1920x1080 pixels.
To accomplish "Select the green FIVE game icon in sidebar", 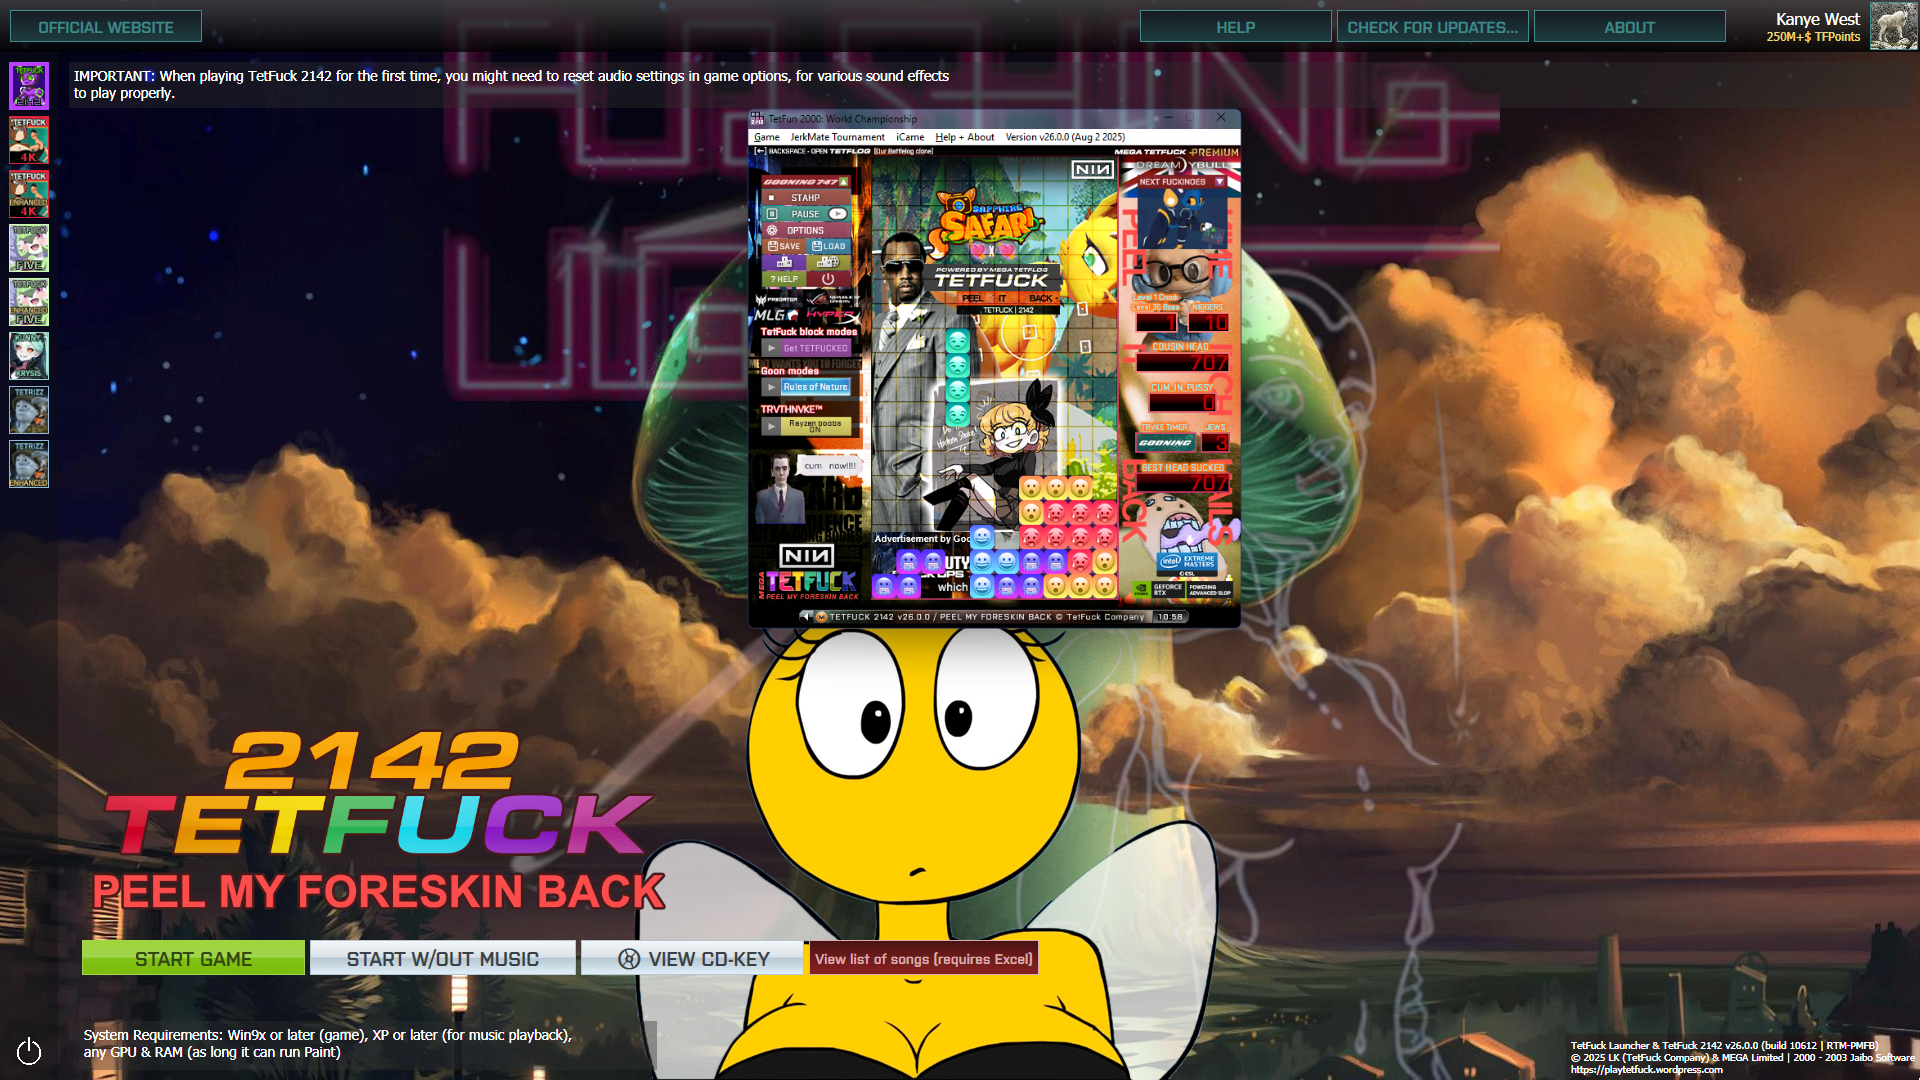I will point(29,248).
